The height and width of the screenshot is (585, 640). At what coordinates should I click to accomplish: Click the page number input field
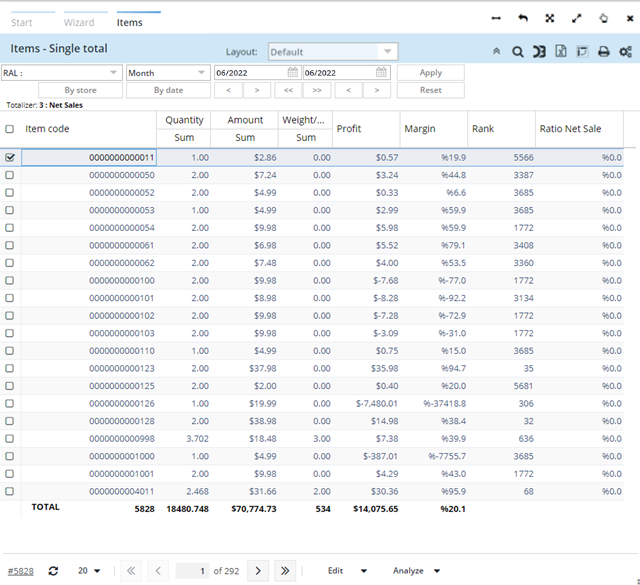coord(192,571)
